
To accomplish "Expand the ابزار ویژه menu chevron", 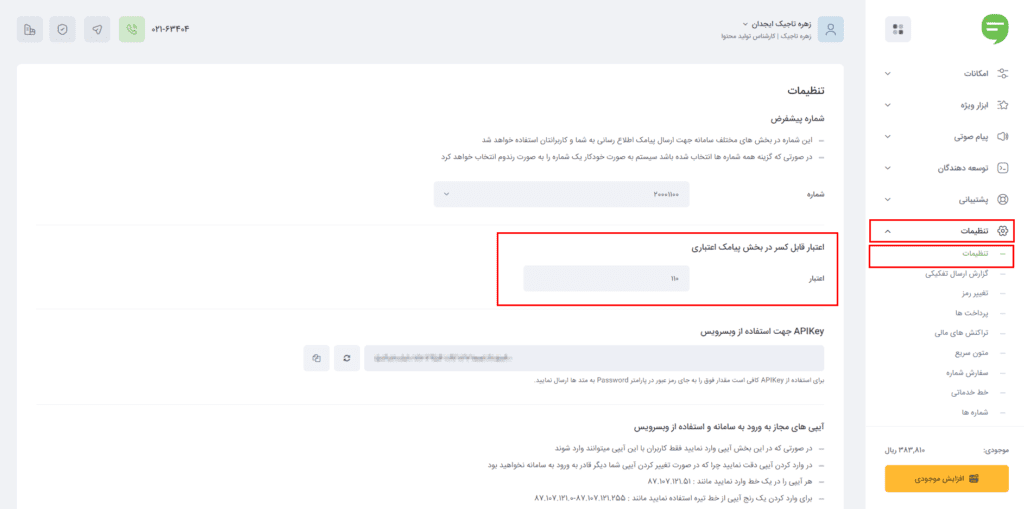I will tap(887, 105).
